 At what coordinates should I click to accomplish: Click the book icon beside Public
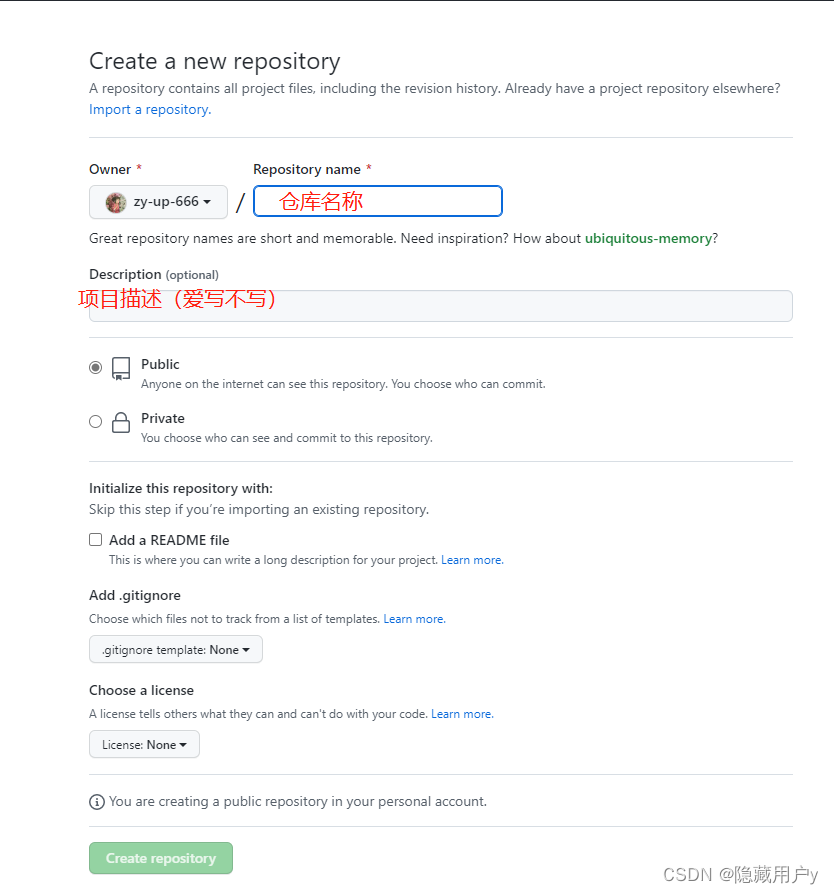(120, 369)
